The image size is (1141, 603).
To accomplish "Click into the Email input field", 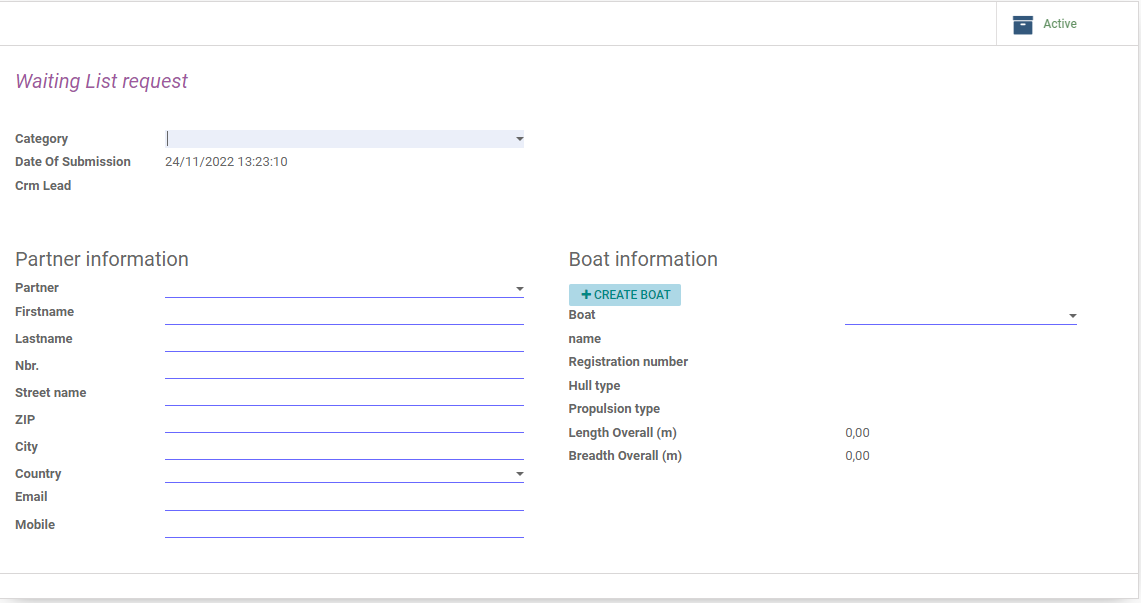I will point(344,500).
